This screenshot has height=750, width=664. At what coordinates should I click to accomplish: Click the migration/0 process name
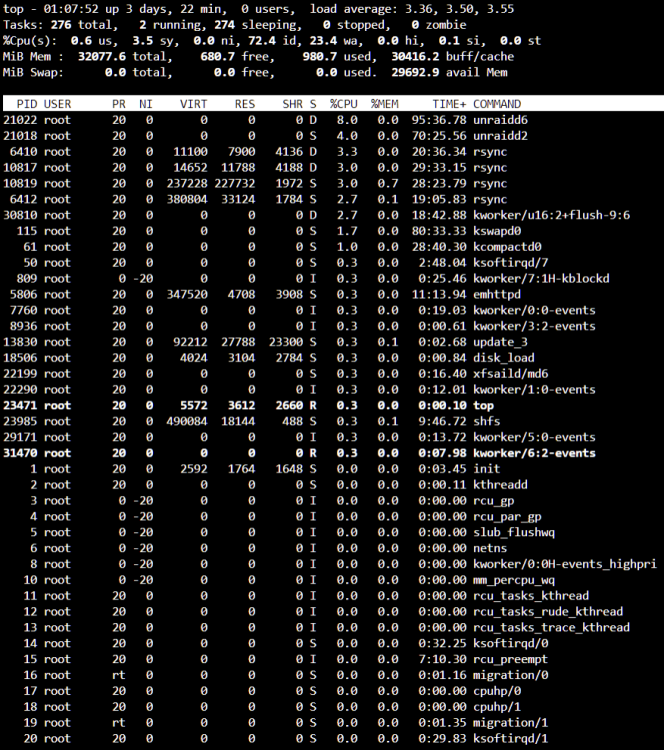[x=510, y=675]
